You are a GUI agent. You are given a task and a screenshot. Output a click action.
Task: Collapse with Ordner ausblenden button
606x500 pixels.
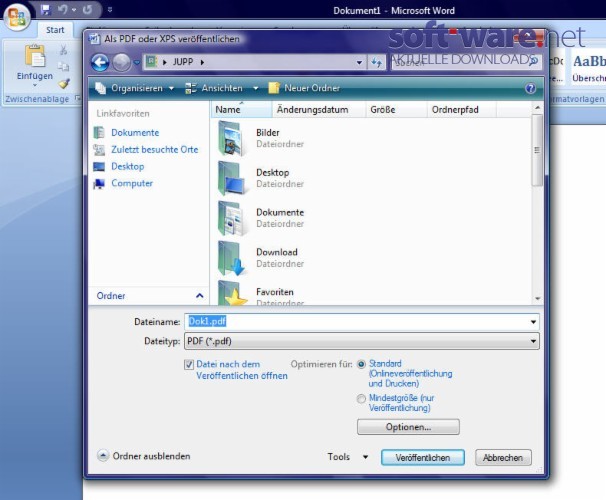pos(144,456)
